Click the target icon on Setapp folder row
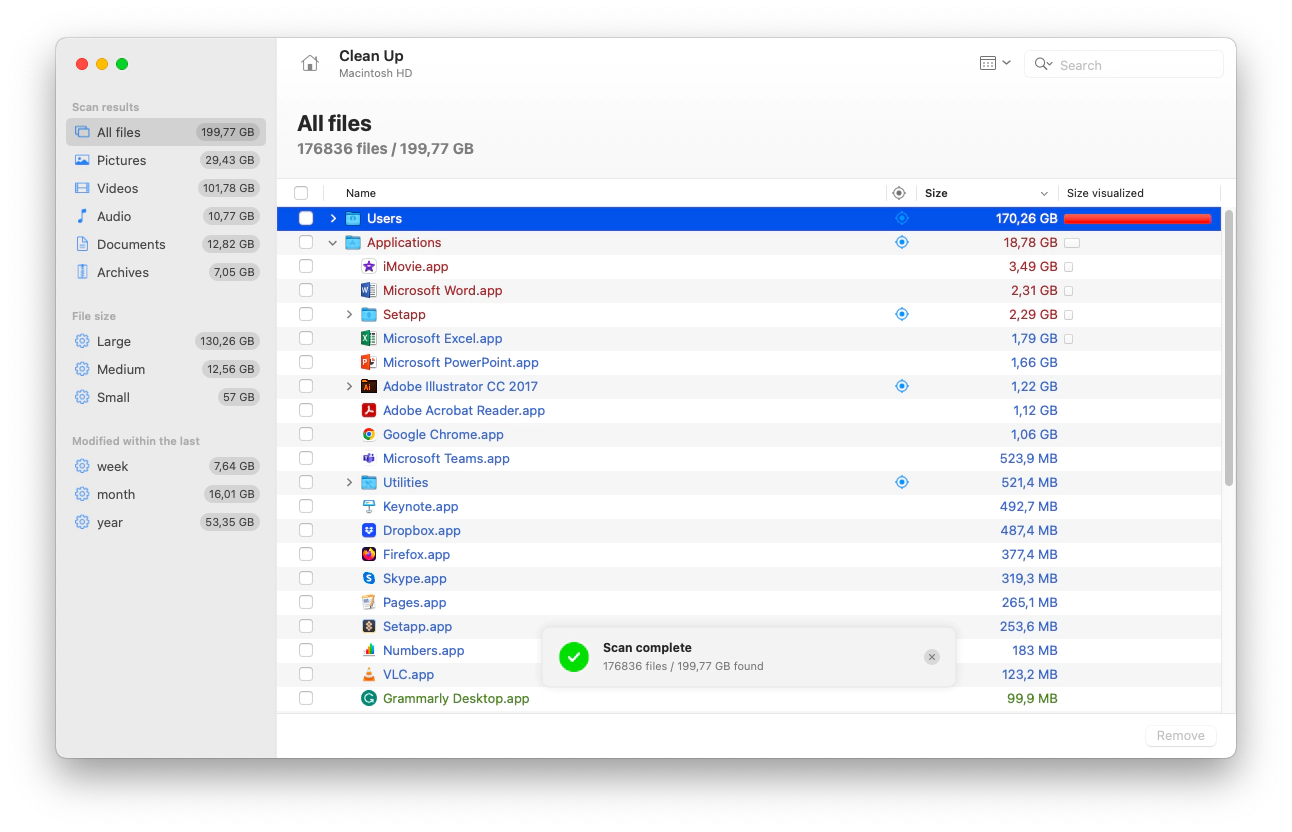 (901, 314)
